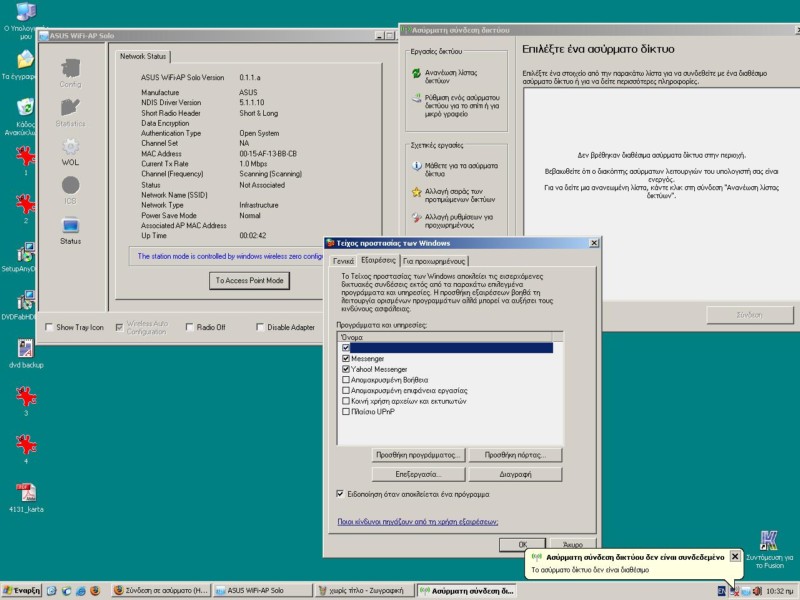This screenshot has height=600, width=800.
Task: Check the Disable Adapter checkbox
Action: [x=260, y=327]
